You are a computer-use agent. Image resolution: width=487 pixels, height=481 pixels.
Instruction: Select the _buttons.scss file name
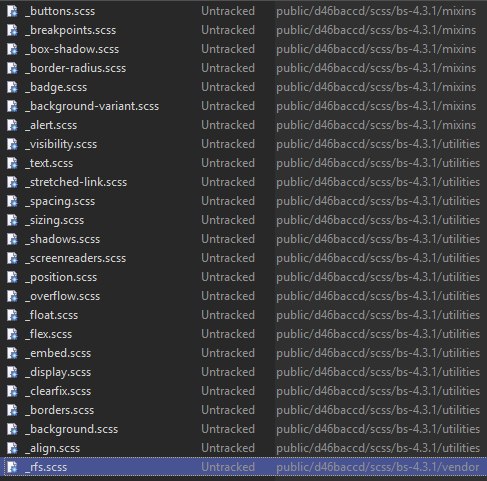60,11
